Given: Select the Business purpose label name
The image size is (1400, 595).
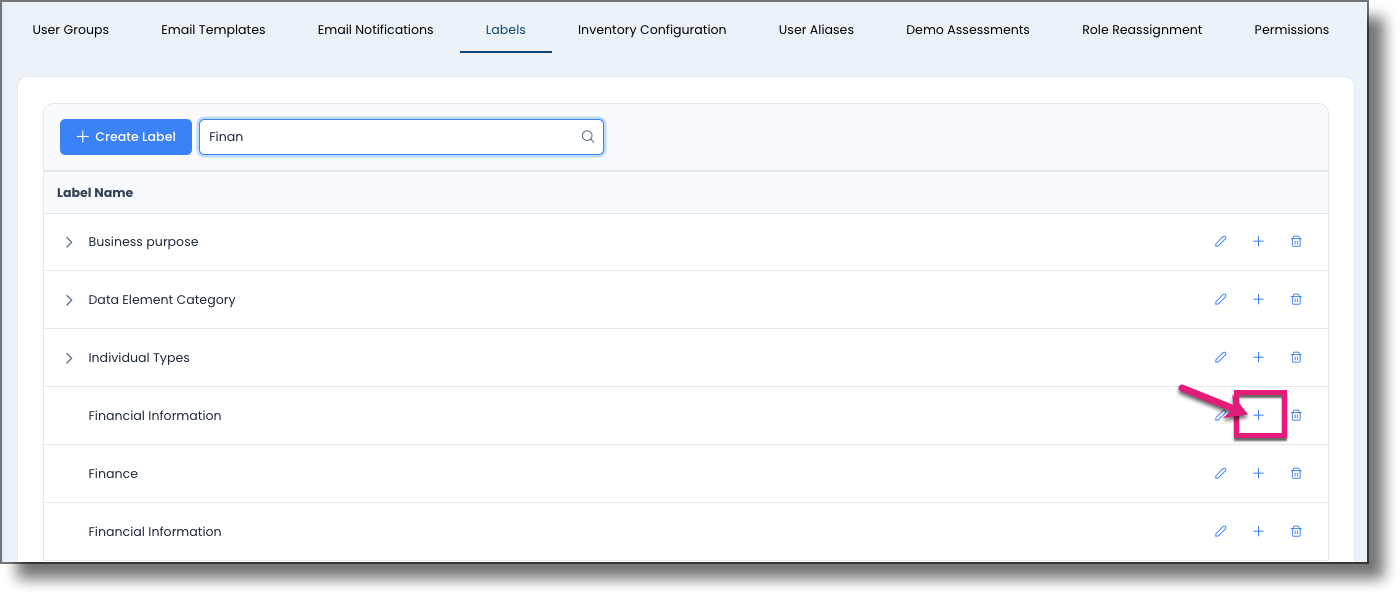Looking at the screenshot, I should (143, 242).
